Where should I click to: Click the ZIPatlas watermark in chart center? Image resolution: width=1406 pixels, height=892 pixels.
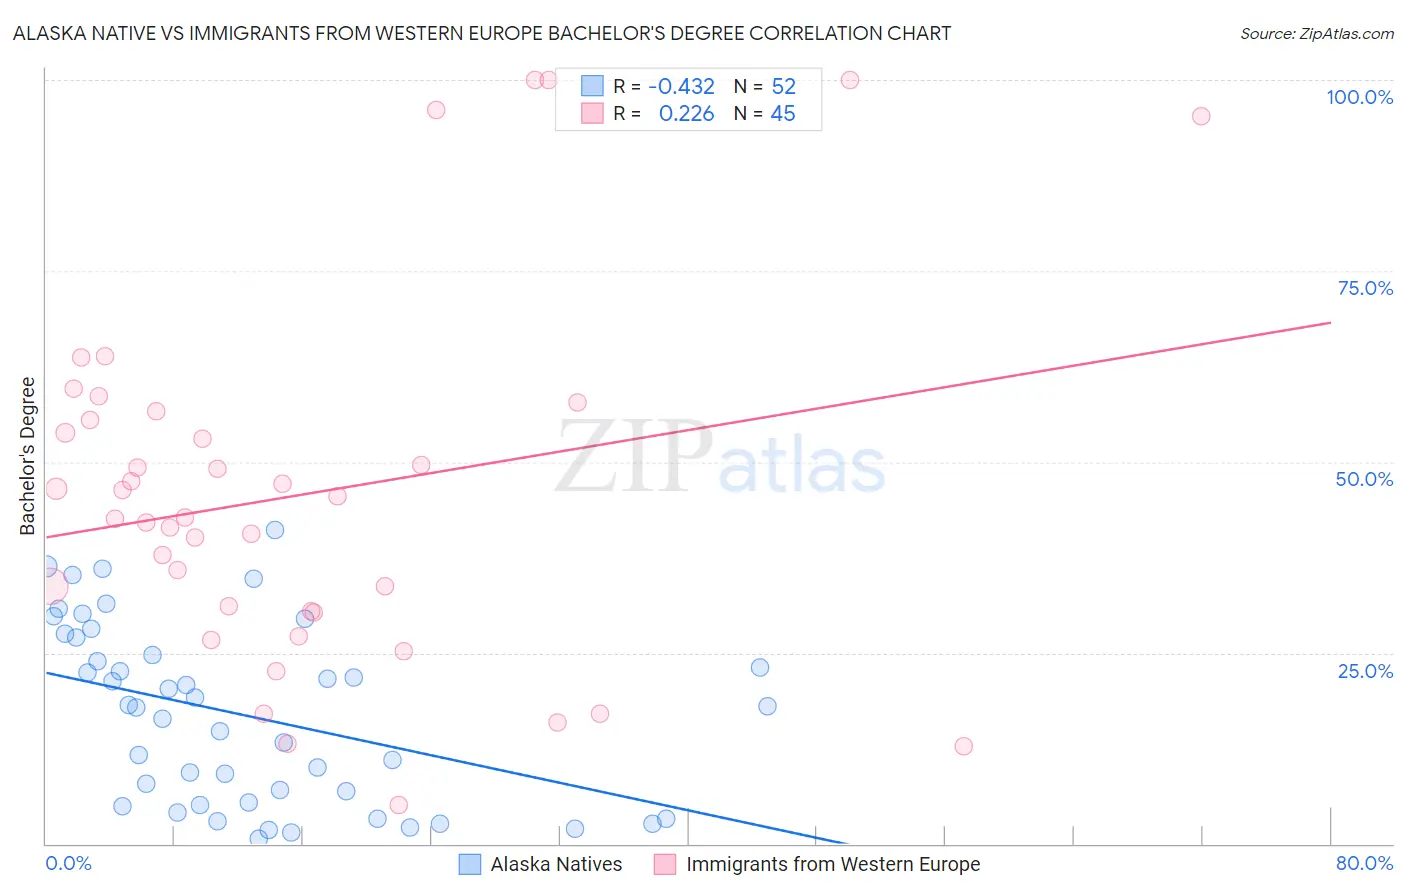tap(721, 458)
